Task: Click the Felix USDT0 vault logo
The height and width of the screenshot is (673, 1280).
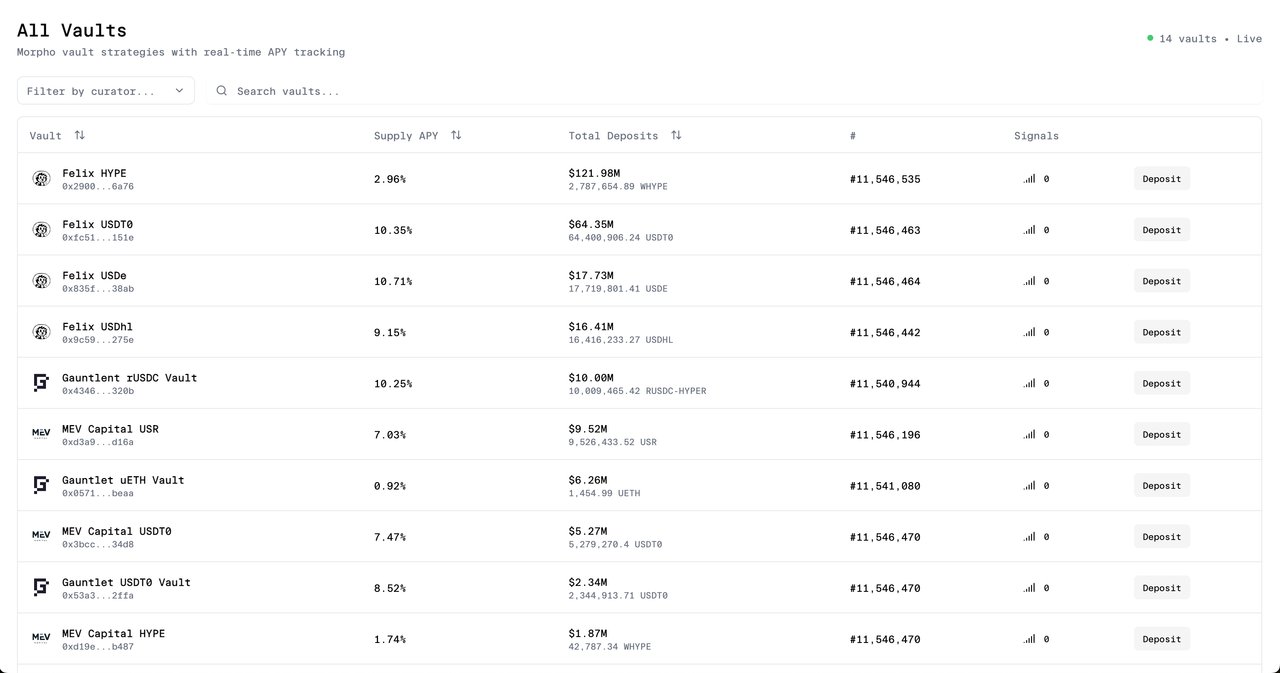Action: pos(41,230)
